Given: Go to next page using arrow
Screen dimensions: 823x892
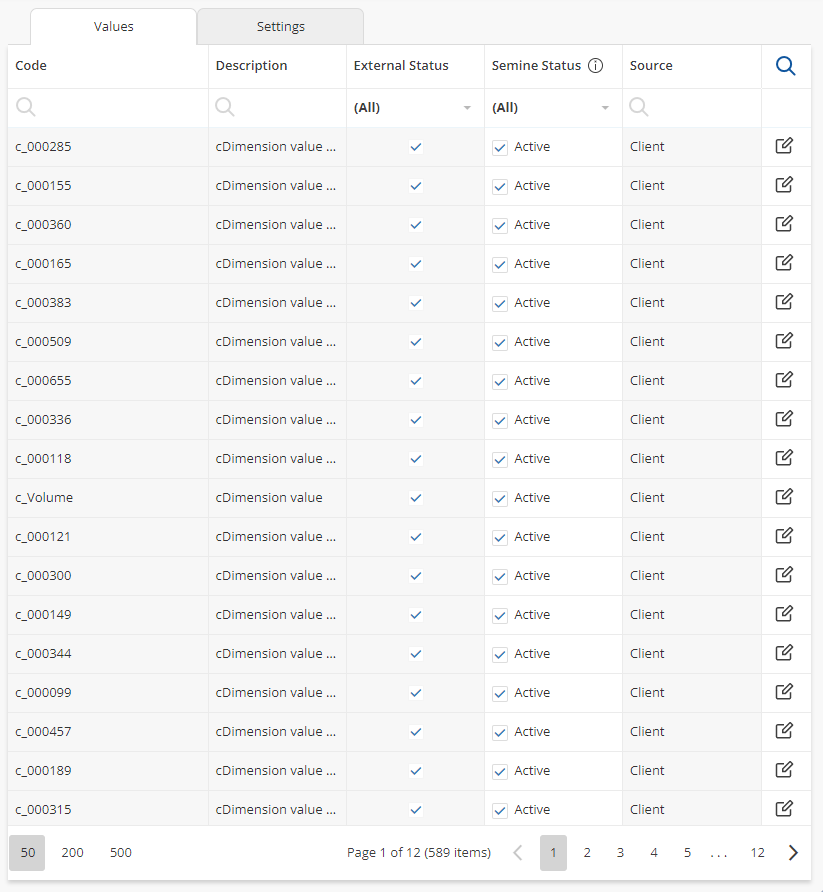Looking at the screenshot, I should click(x=793, y=853).
